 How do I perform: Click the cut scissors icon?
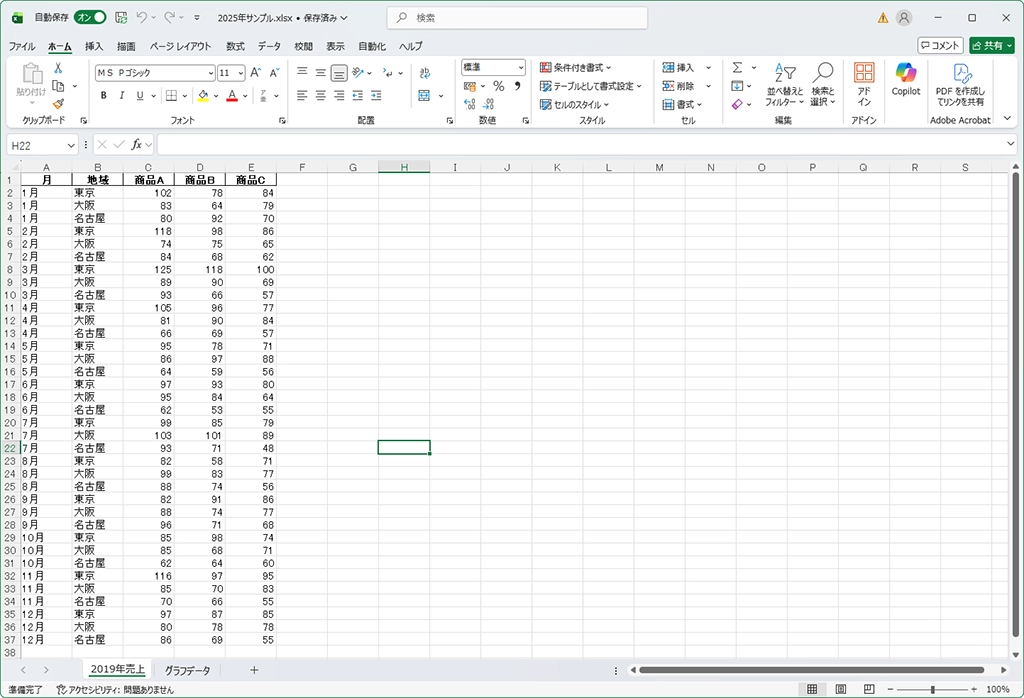(x=58, y=68)
